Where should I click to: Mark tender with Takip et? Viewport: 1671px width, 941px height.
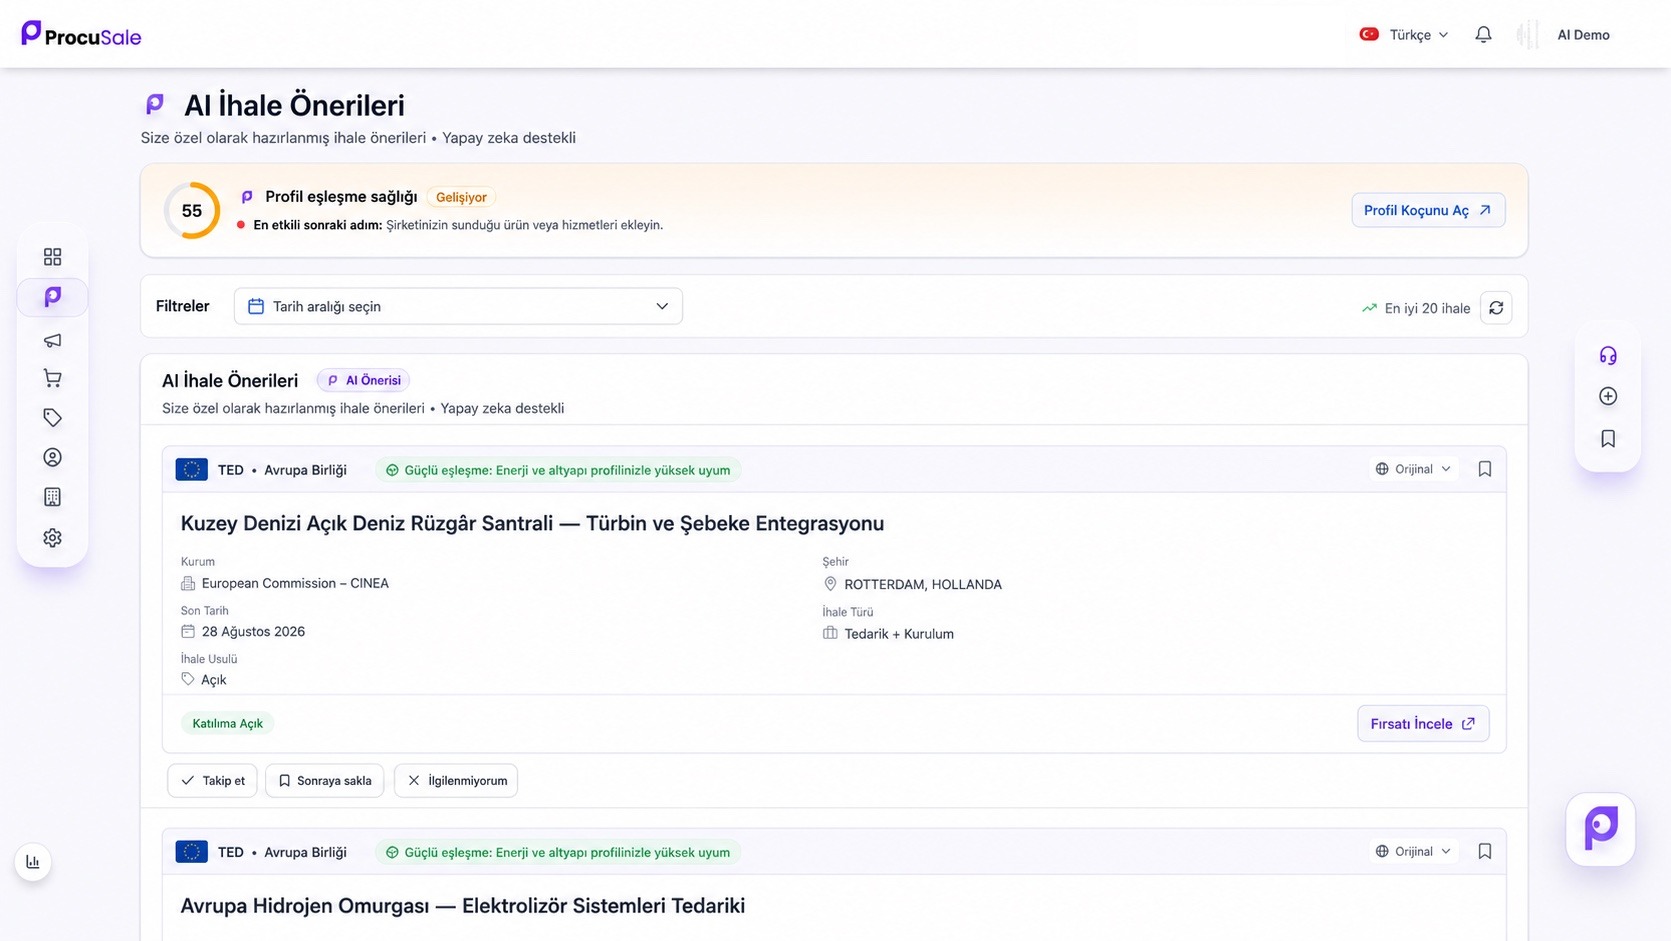click(x=212, y=781)
